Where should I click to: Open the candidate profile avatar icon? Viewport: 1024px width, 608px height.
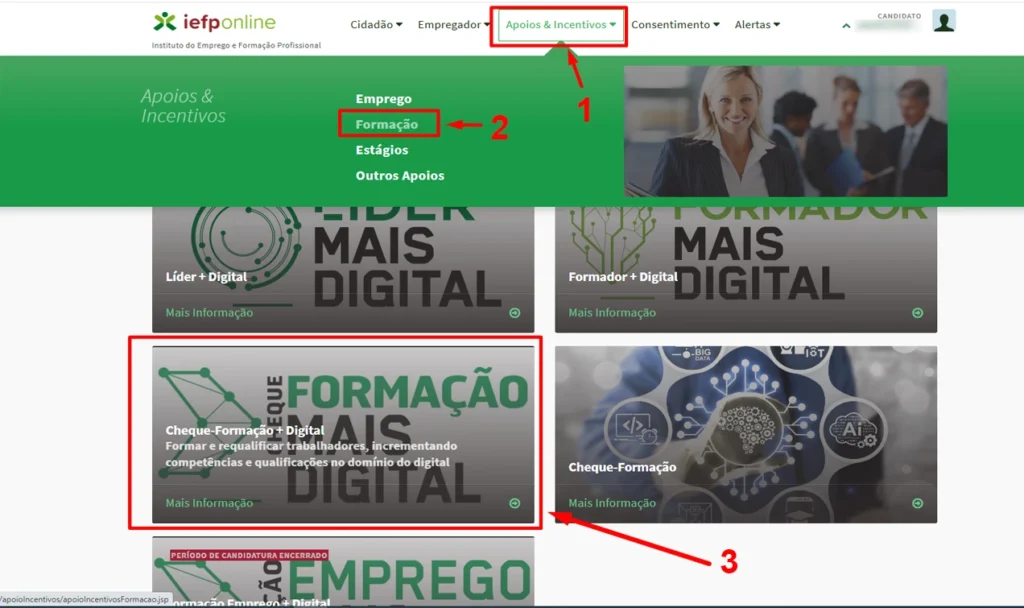click(x=944, y=21)
